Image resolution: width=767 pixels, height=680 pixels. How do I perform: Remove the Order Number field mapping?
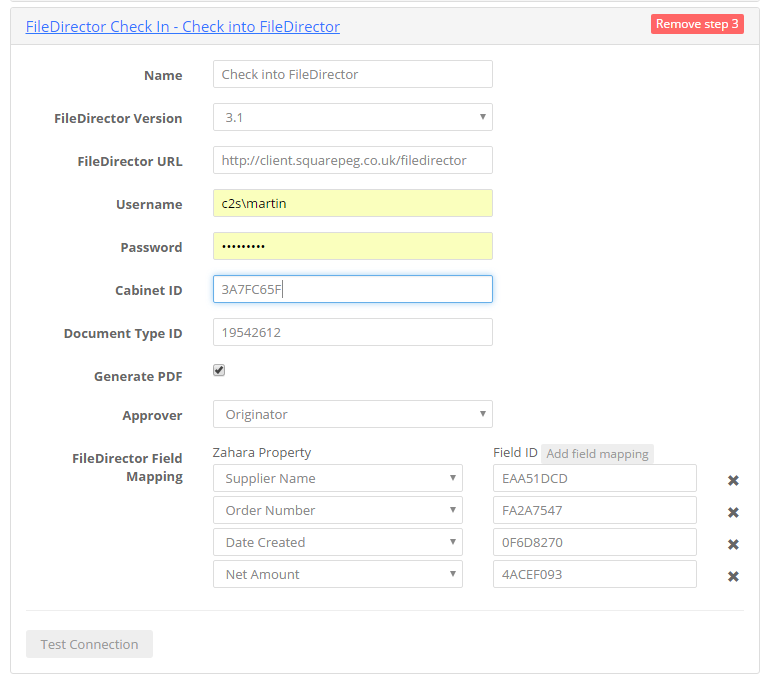733,512
